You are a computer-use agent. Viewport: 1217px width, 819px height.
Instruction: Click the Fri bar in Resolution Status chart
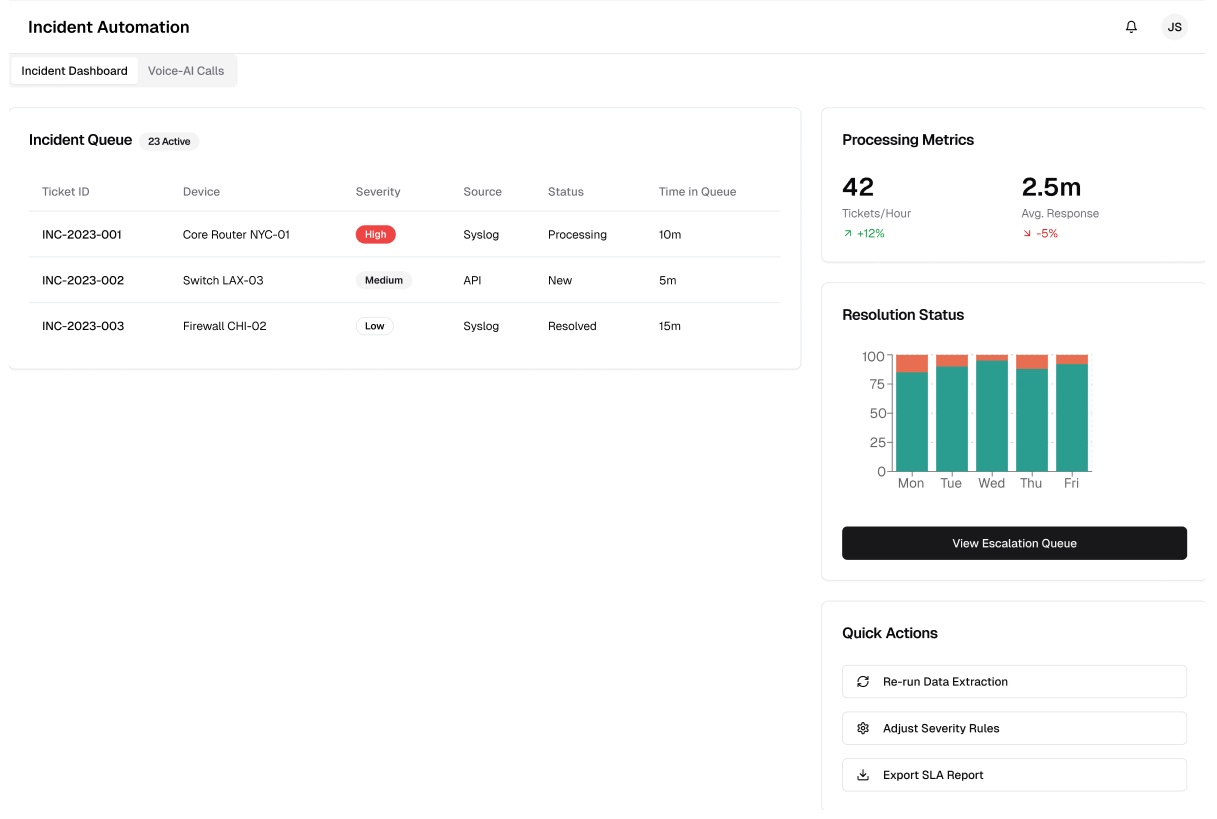(x=1071, y=413)
